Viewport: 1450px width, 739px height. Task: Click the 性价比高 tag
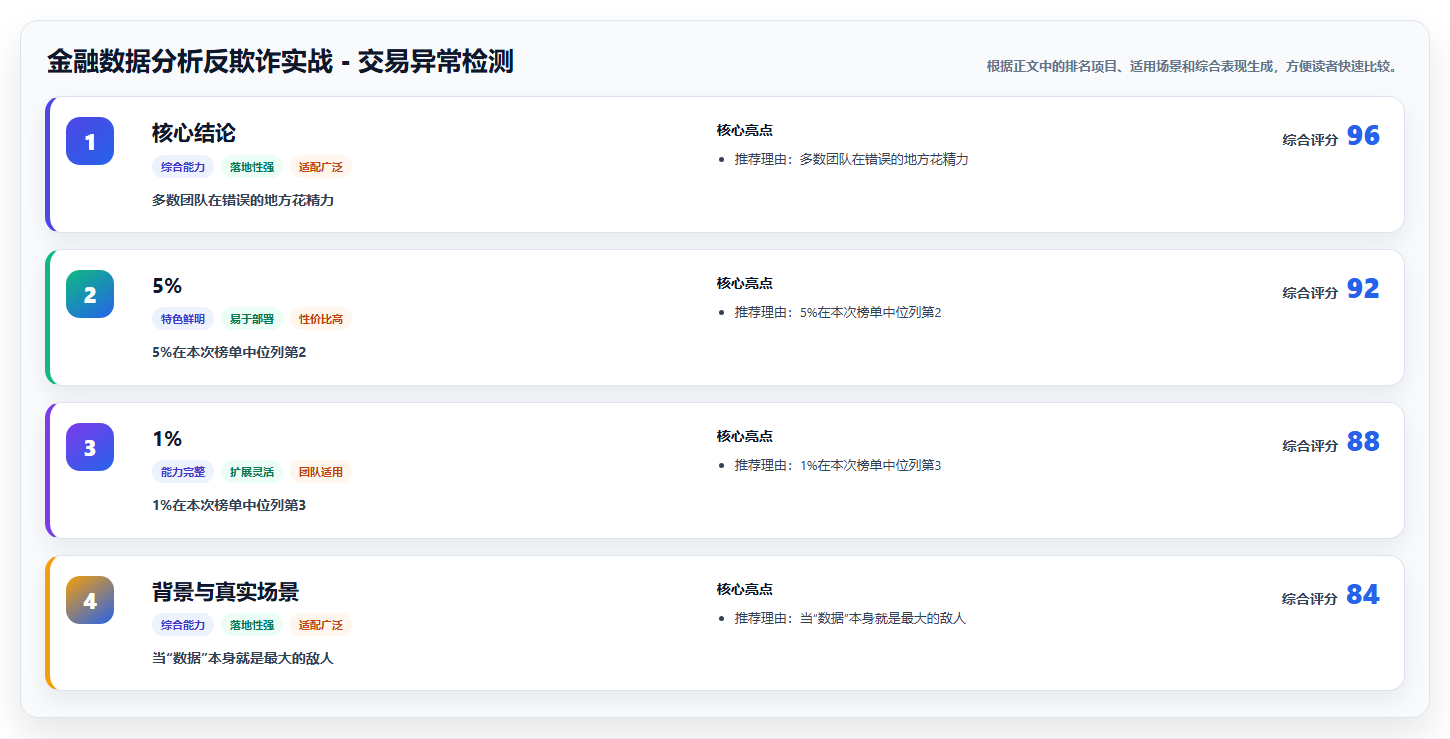(321, 320)
